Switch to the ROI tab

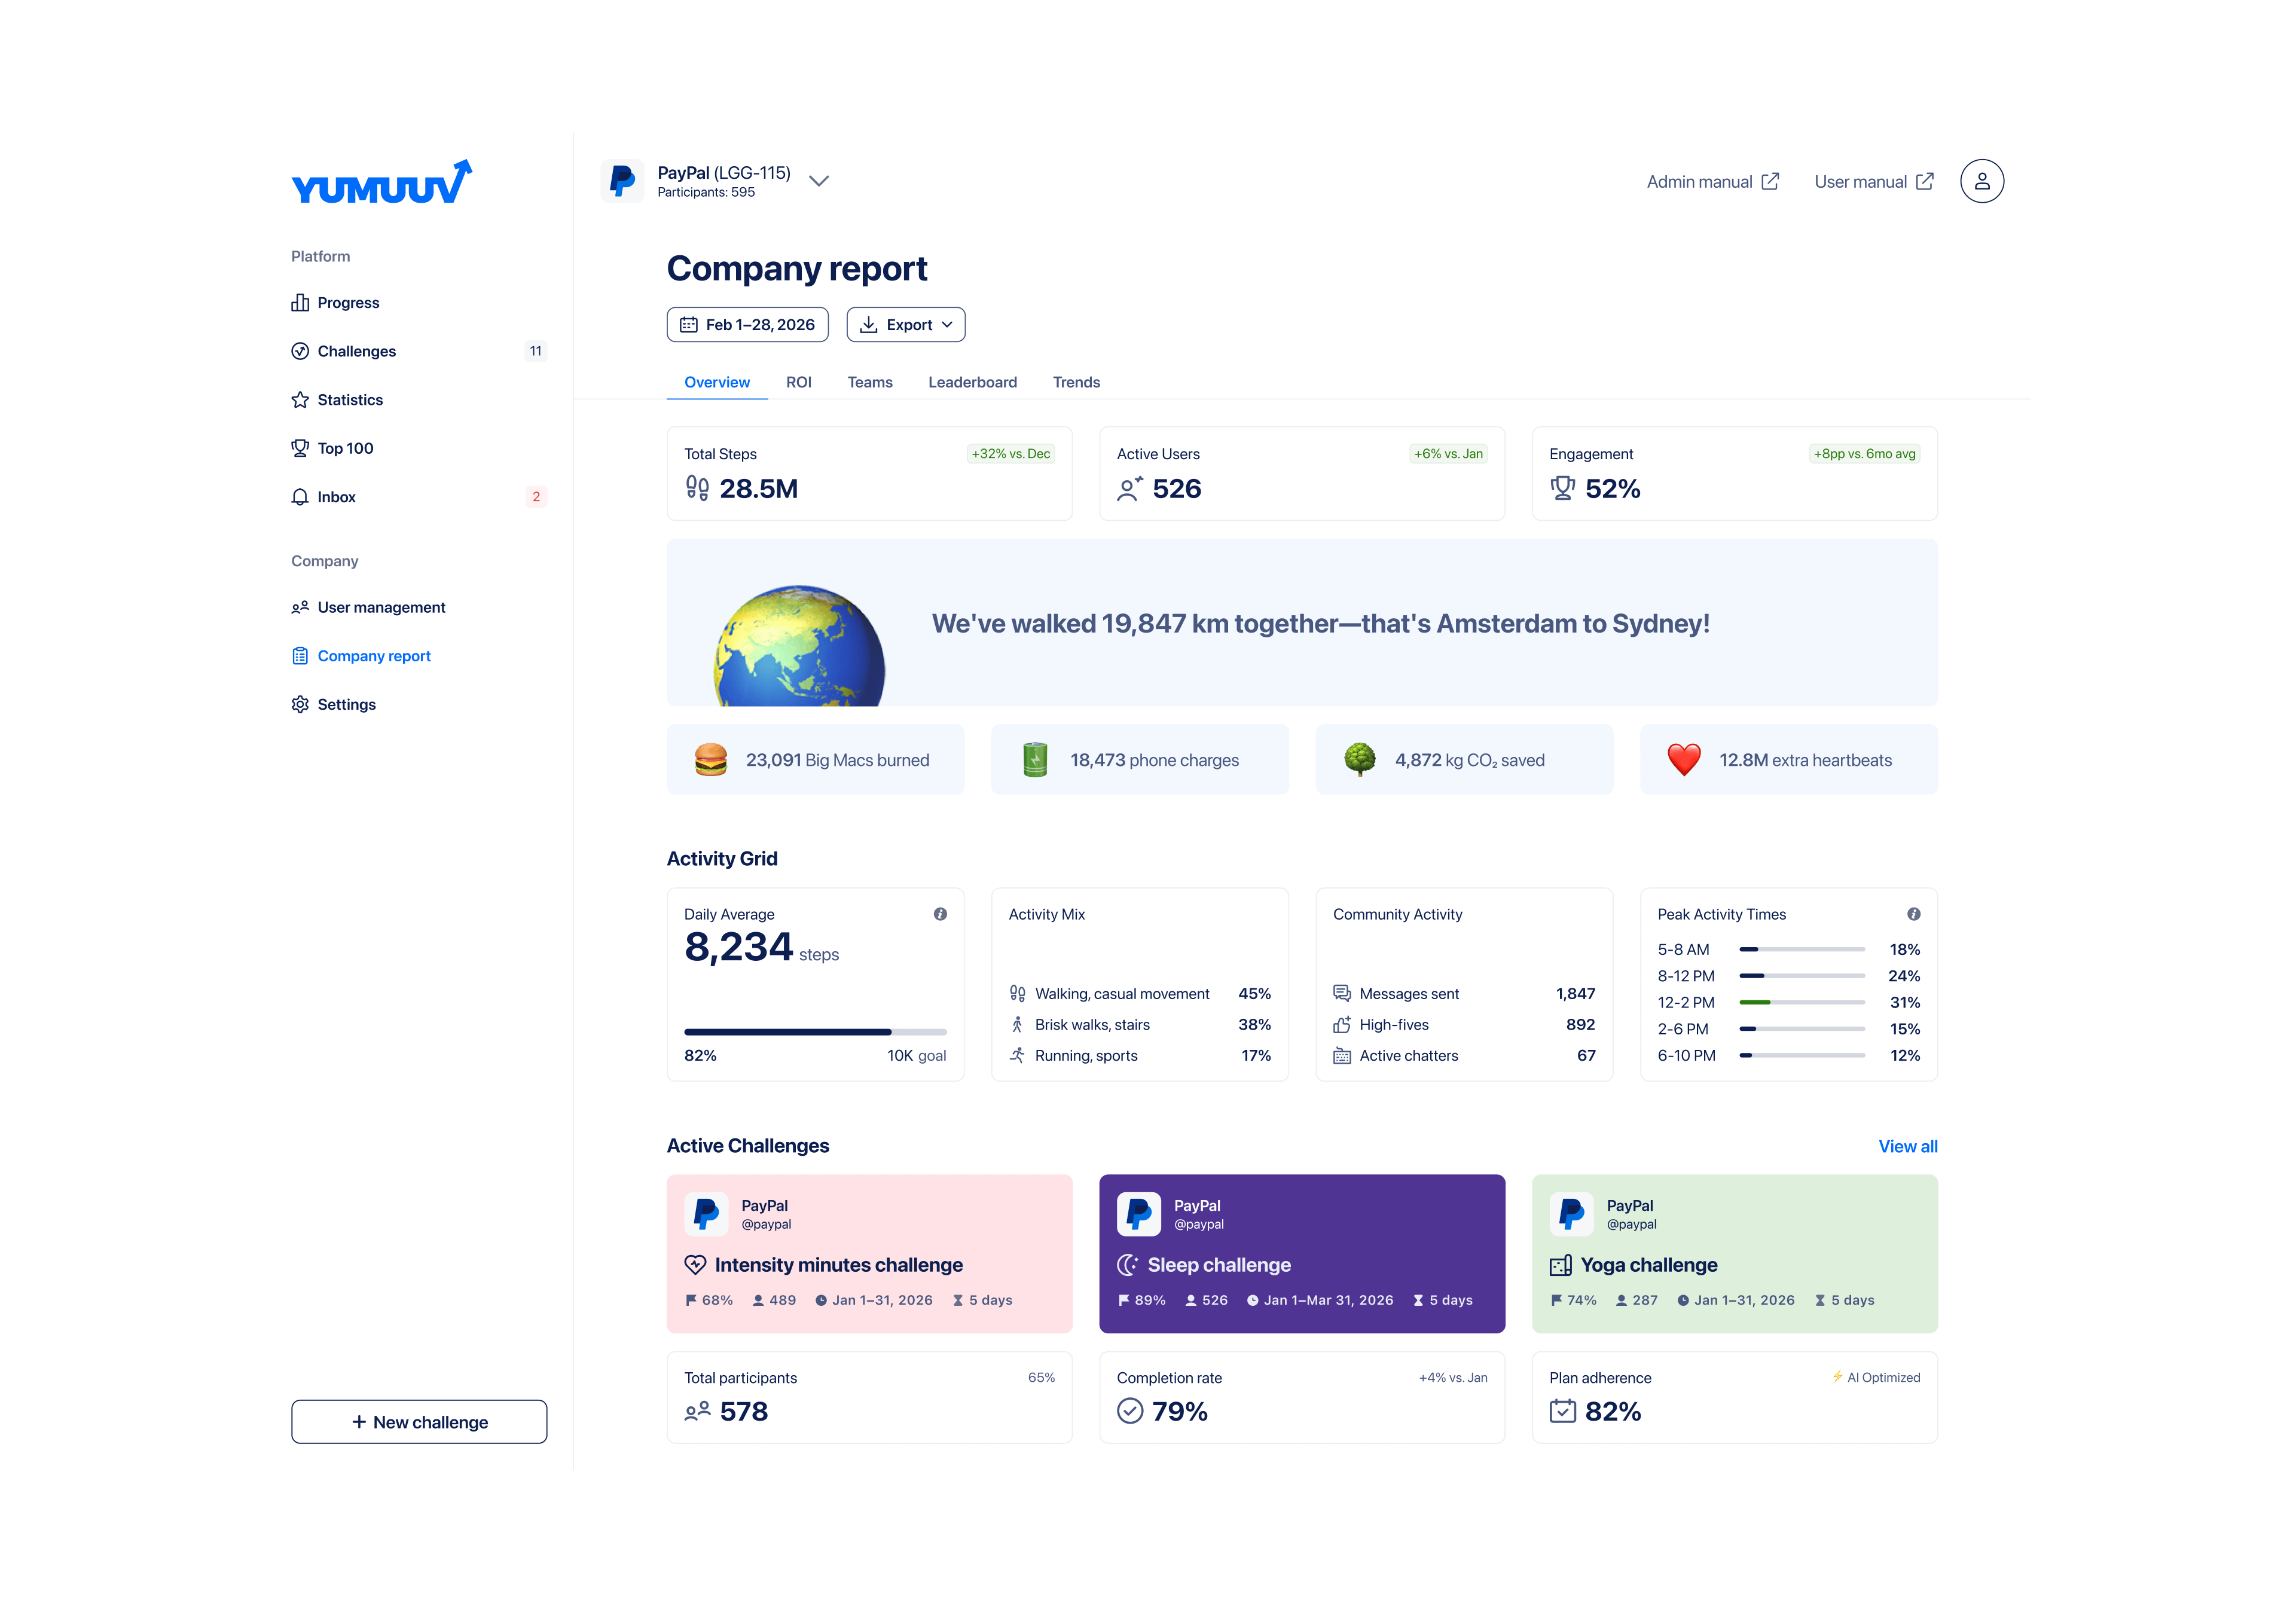(798, 382)
